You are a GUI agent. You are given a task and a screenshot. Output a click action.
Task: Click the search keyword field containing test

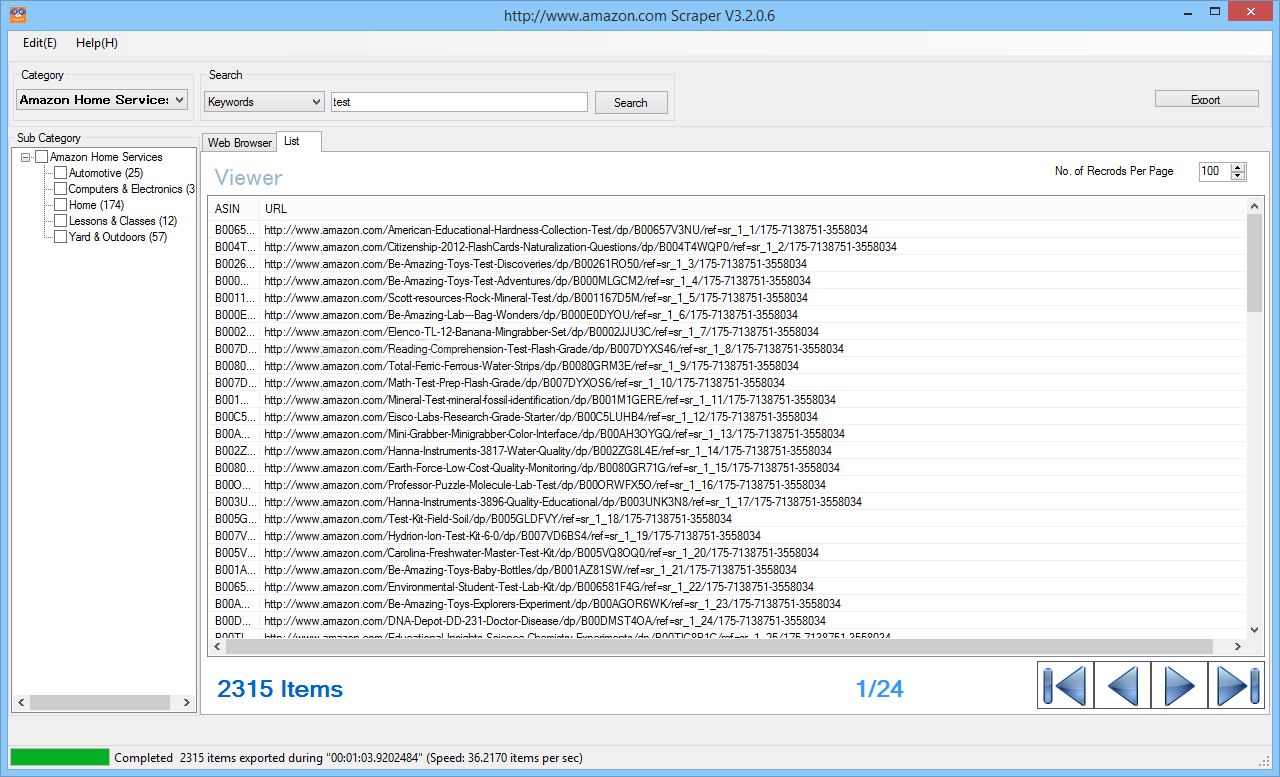[x=459, y=102]
